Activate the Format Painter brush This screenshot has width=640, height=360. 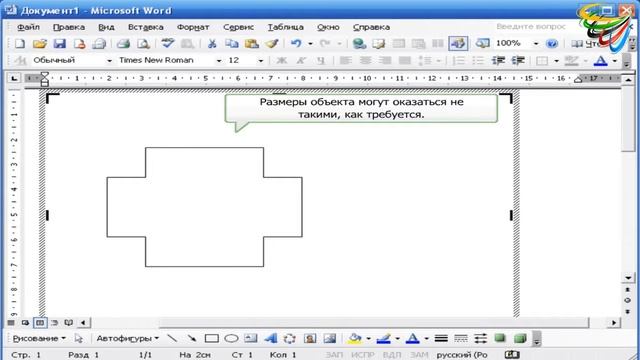(x=272, y=43)
